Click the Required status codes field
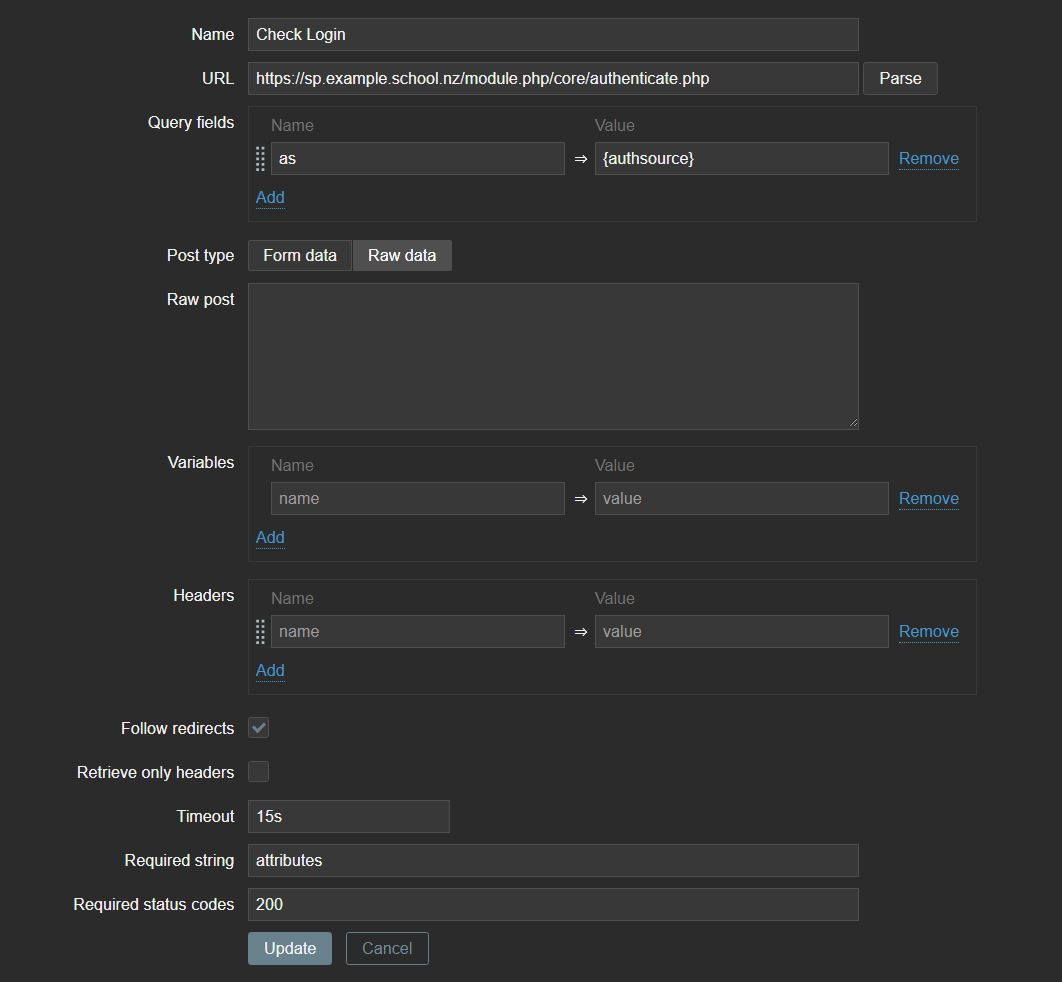The width and height of the screenshot is (1062, 982). click(553, 905)
